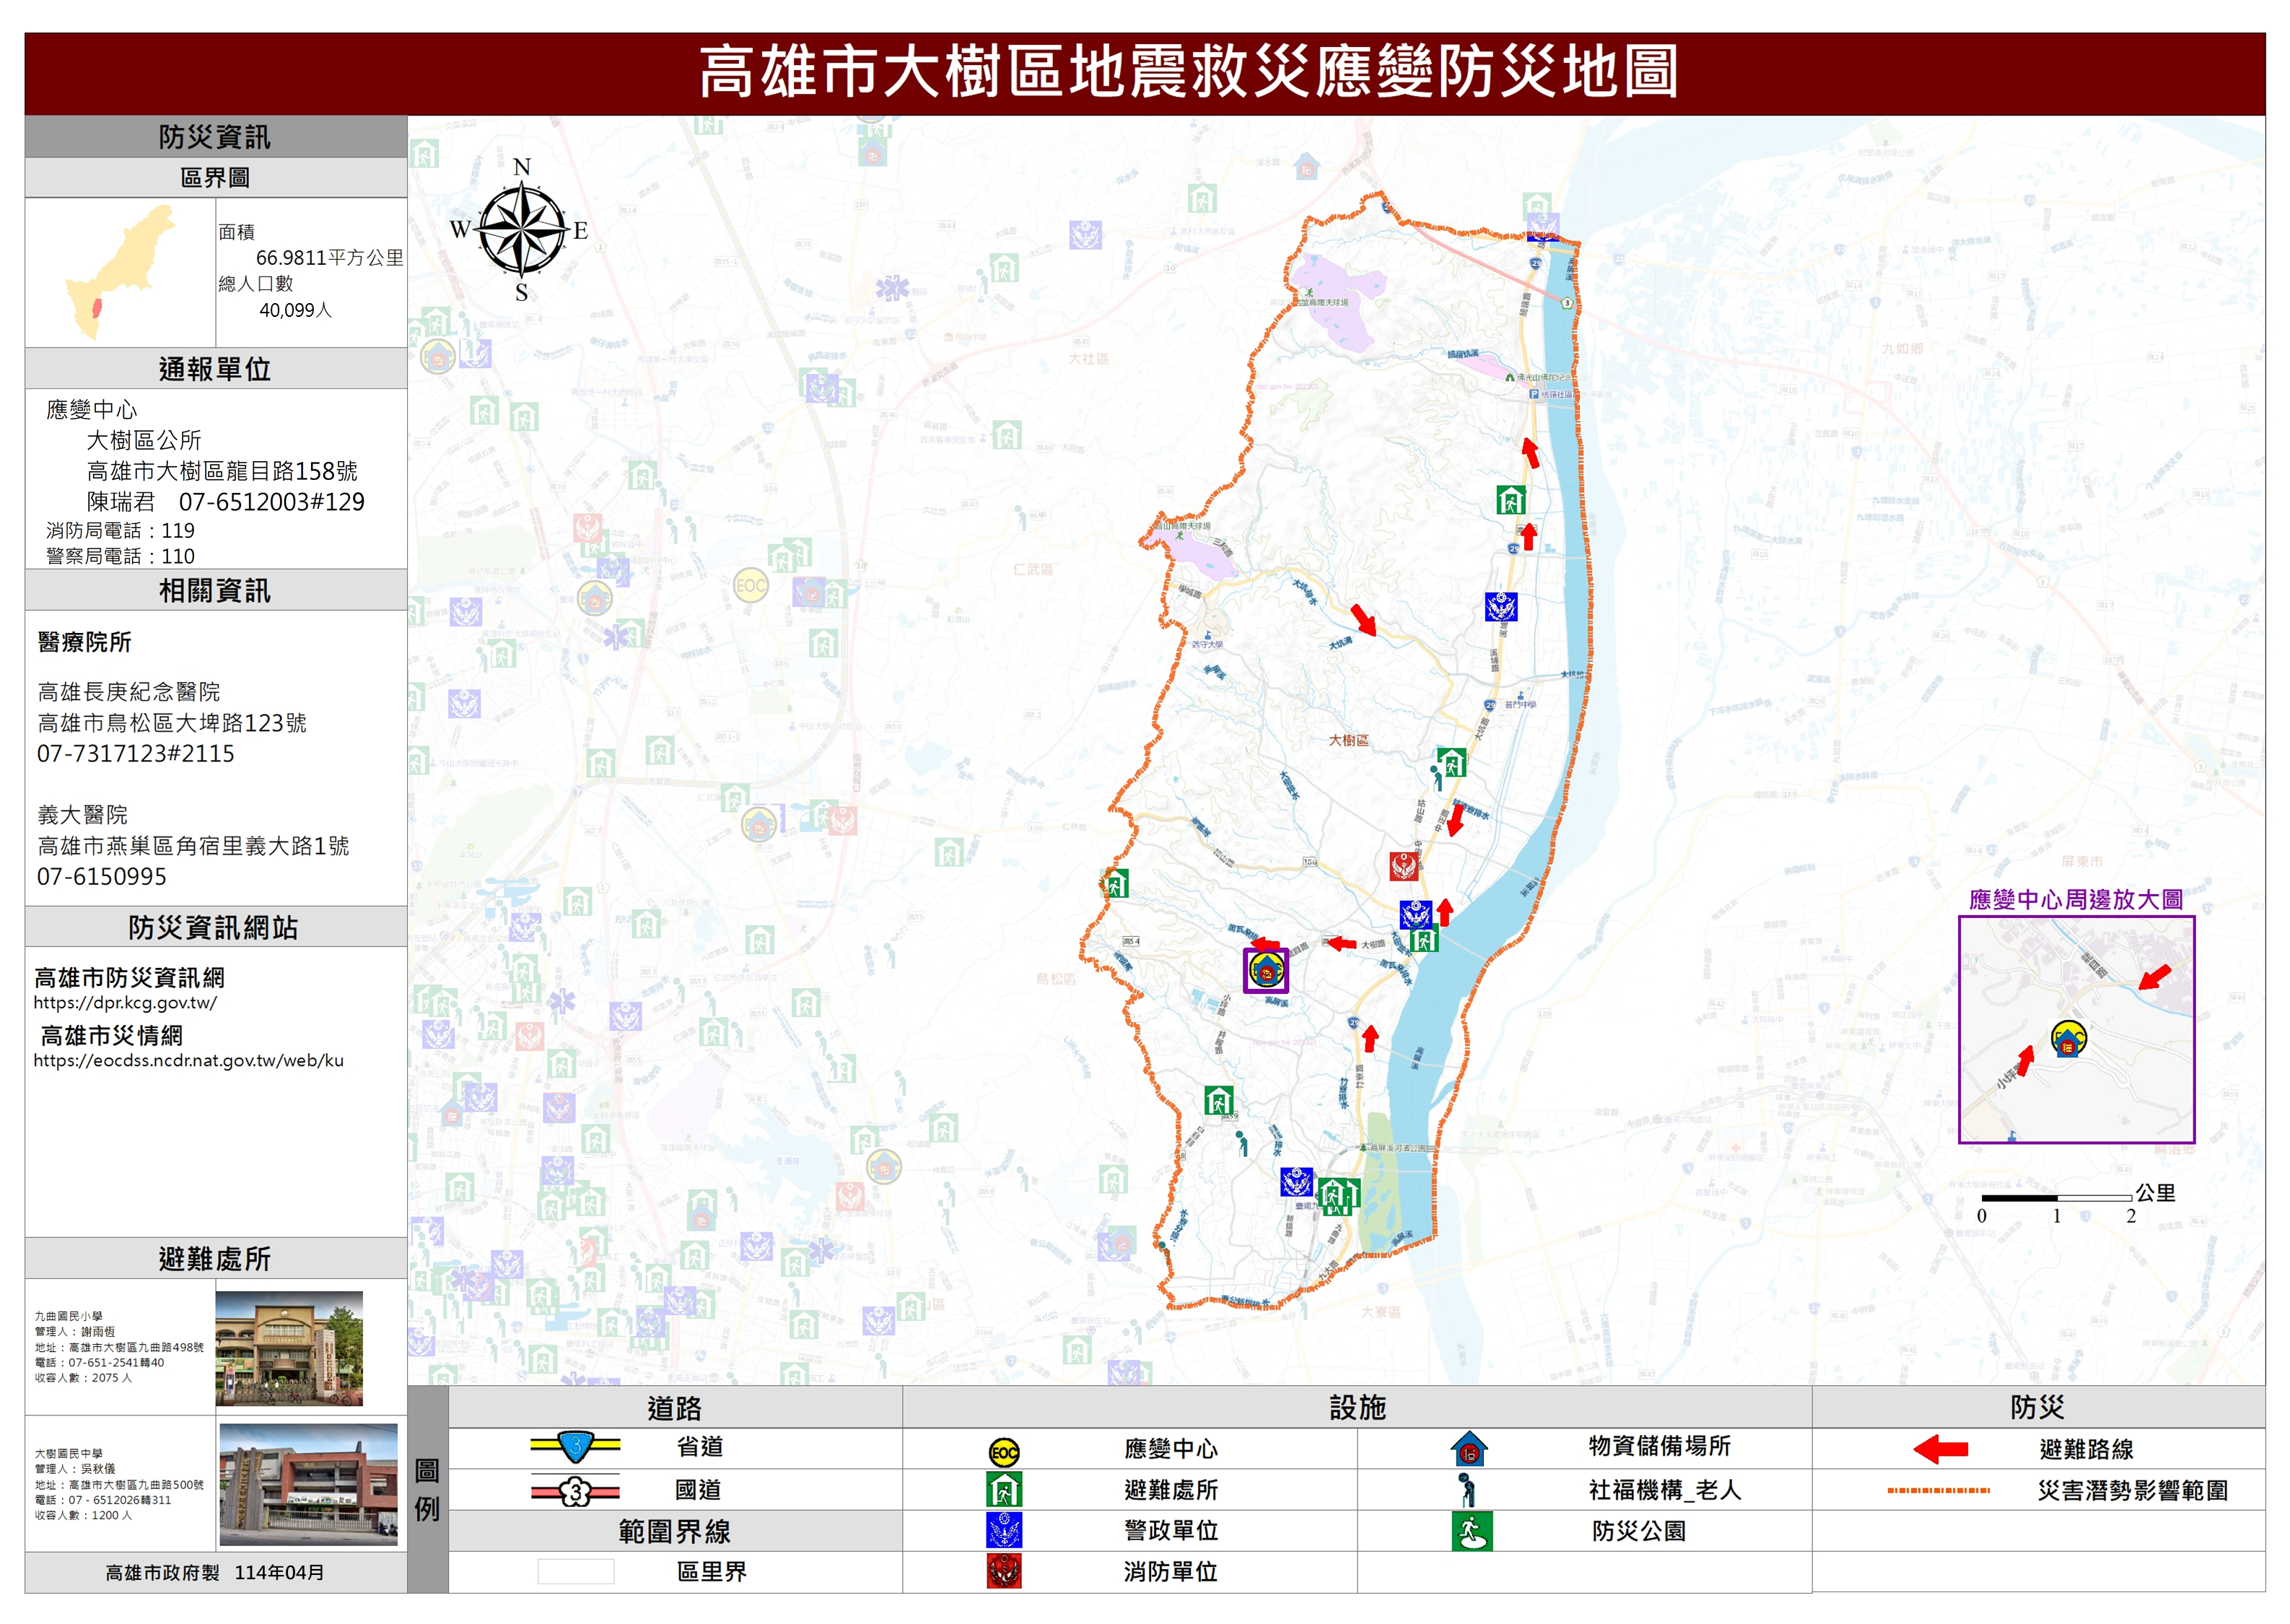Click the elderly welfare (社福機構_老人) legend icon
Viewport: 2290px width, 1624px height.
pyautogui.click(x=1467, y=1491)
